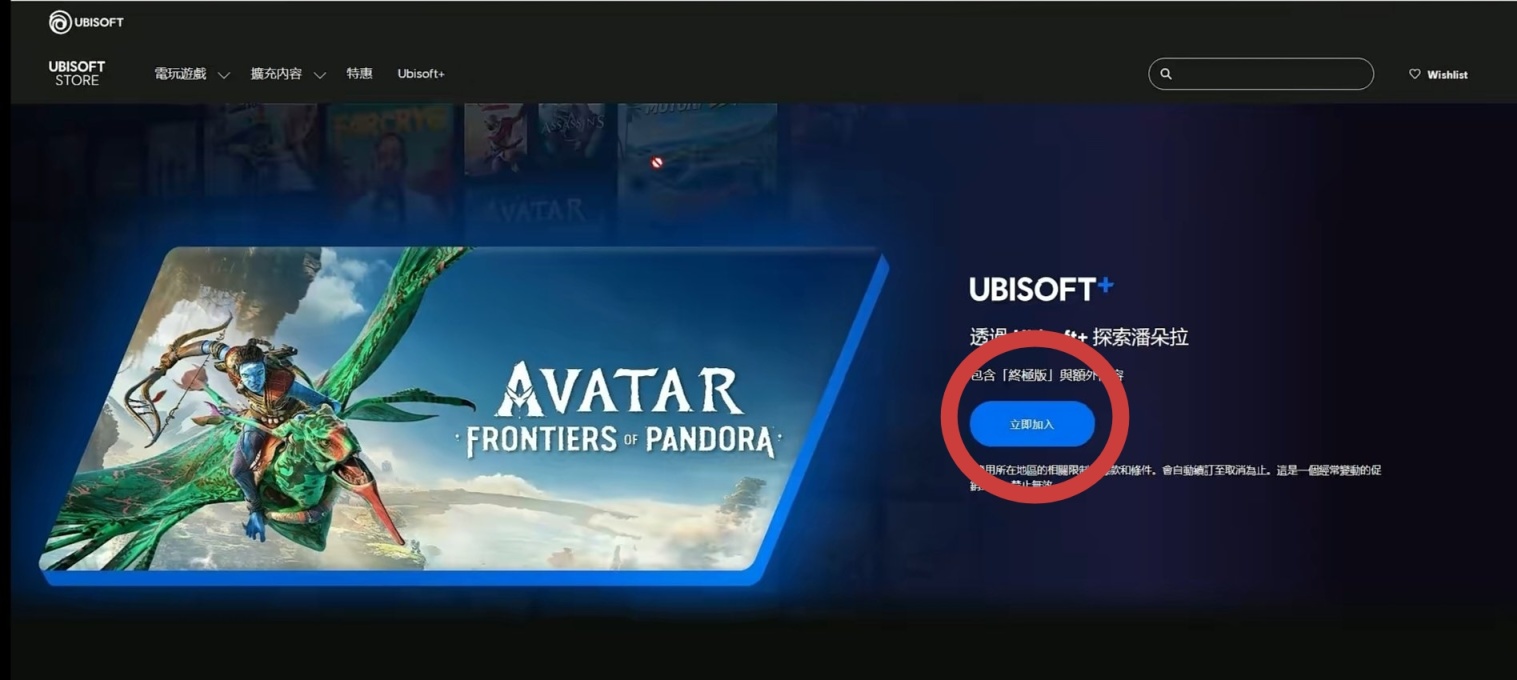The height and width of the screenshot is (680, 1517).
Task: Click the terms and conditions fine print
Action: tap(1175, 477)
